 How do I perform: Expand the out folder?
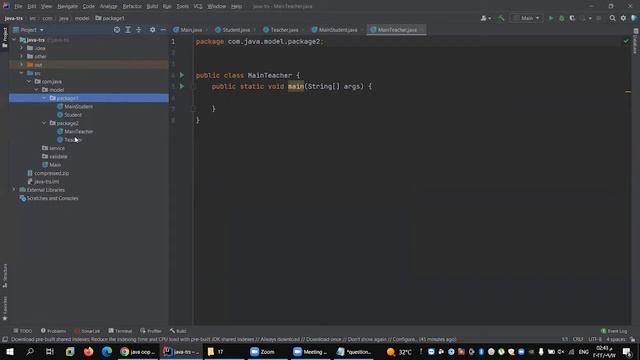coord(22,64)
